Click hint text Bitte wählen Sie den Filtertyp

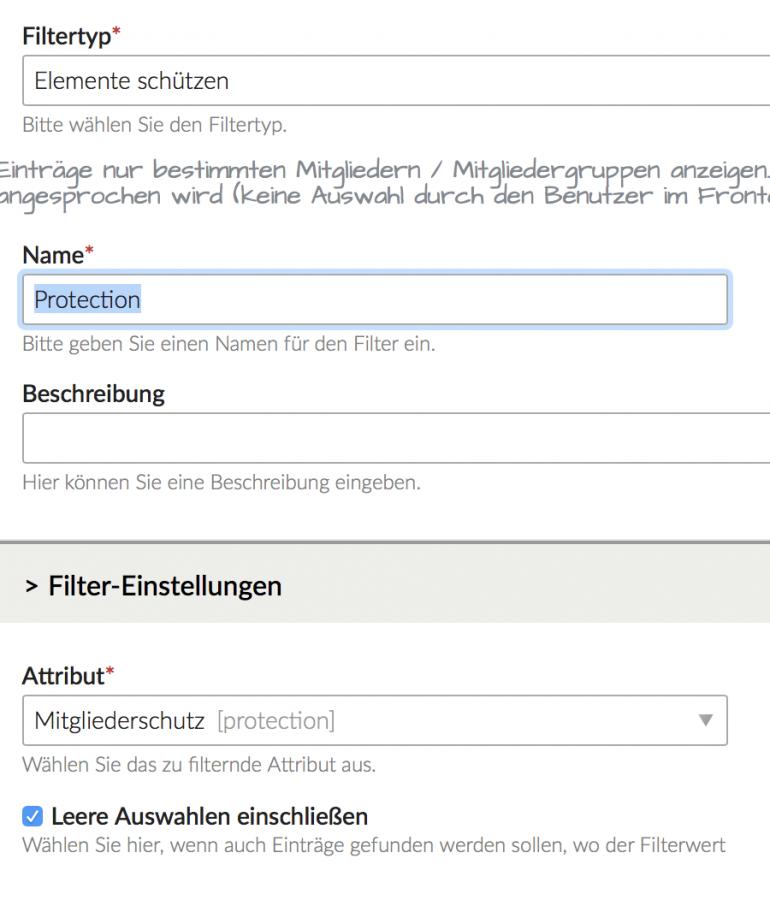coord(154,125)
